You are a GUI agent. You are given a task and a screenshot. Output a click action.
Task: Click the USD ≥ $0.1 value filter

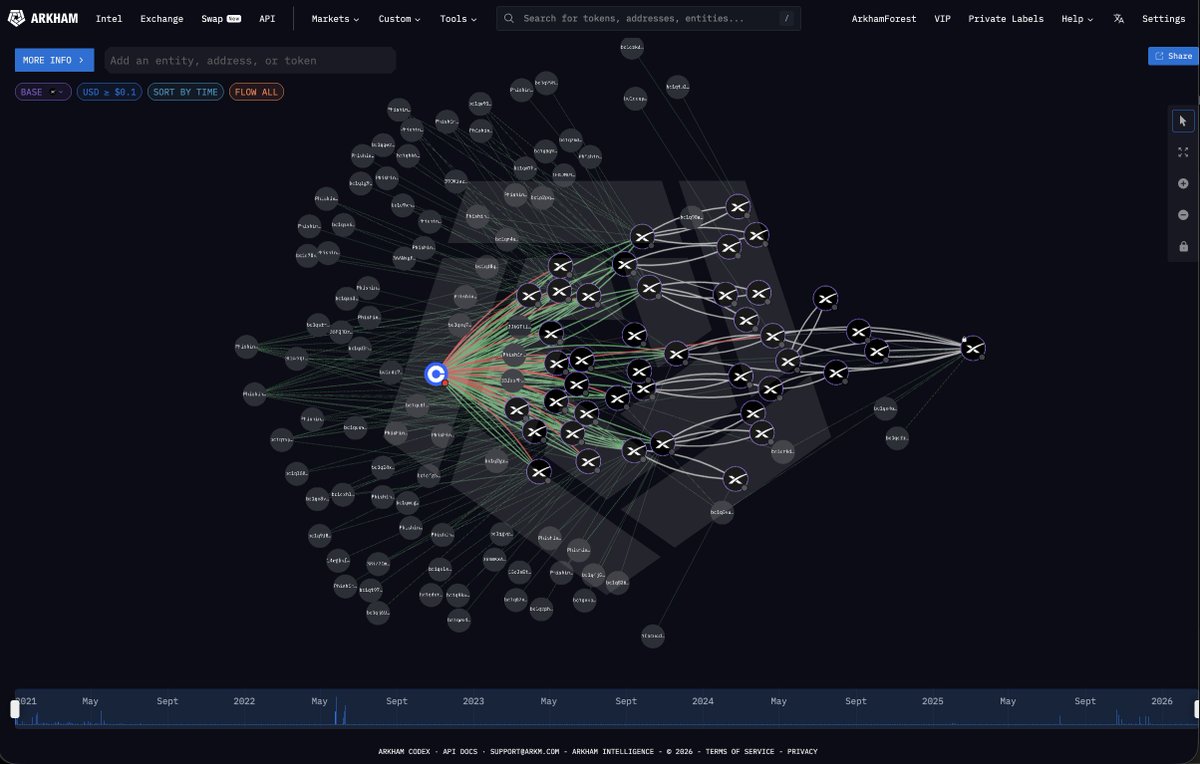point(110,92)
